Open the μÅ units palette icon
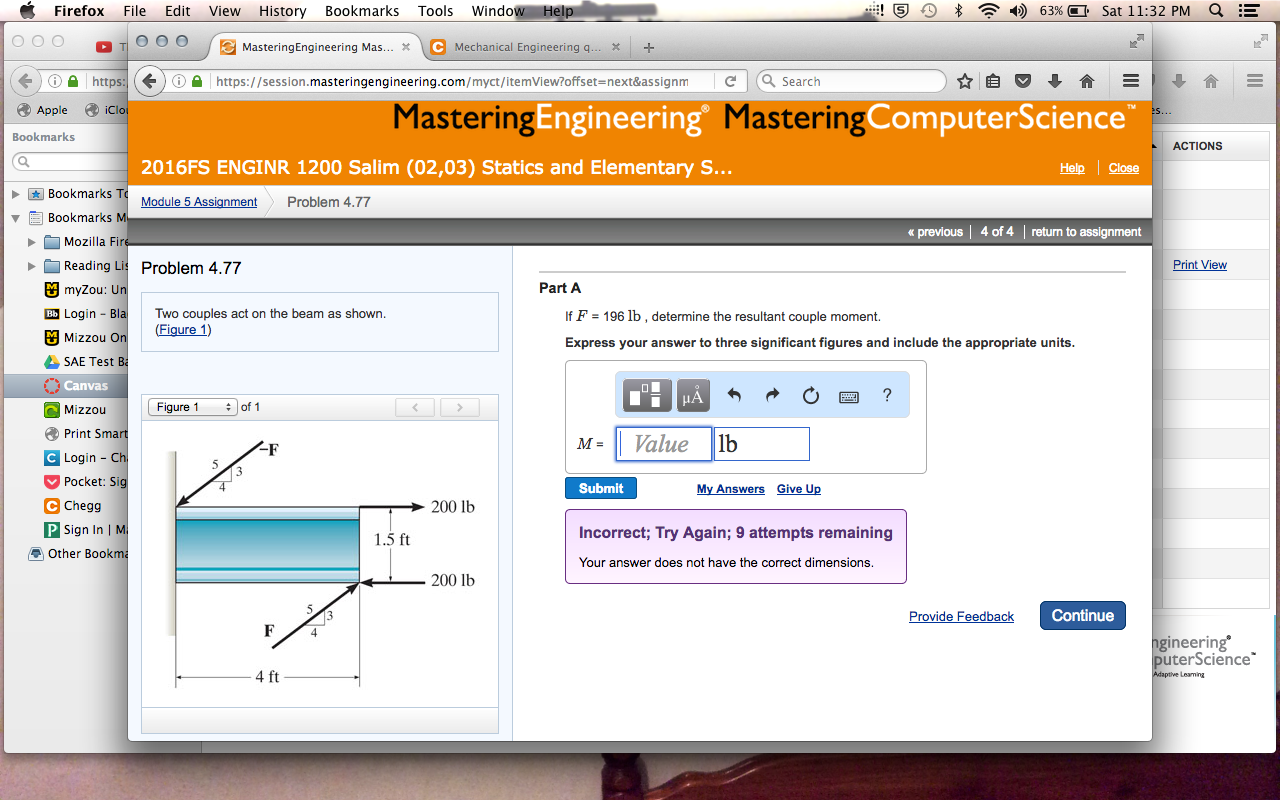Viewport: 1280px width, 800px height. 692,394
